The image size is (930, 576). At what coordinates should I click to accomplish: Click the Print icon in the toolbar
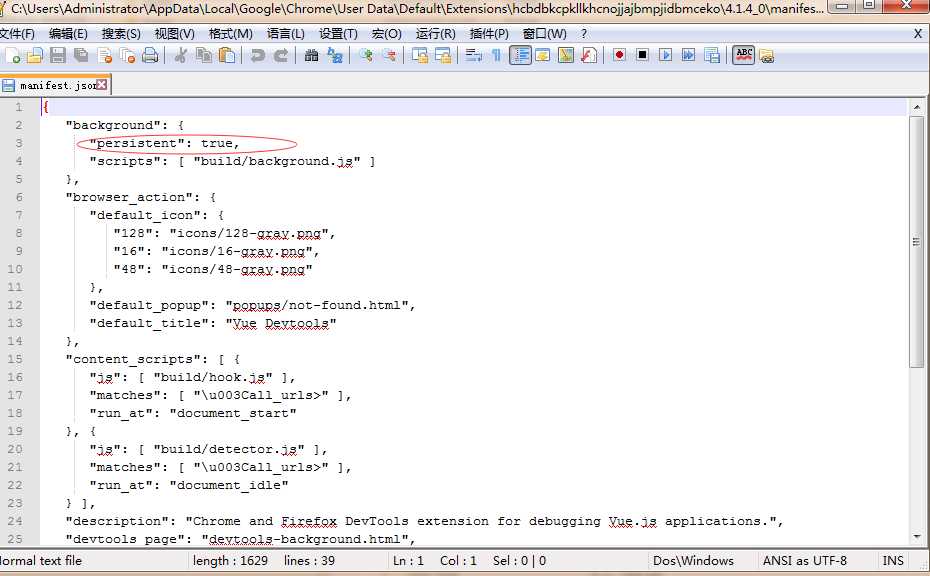[150, 55]
